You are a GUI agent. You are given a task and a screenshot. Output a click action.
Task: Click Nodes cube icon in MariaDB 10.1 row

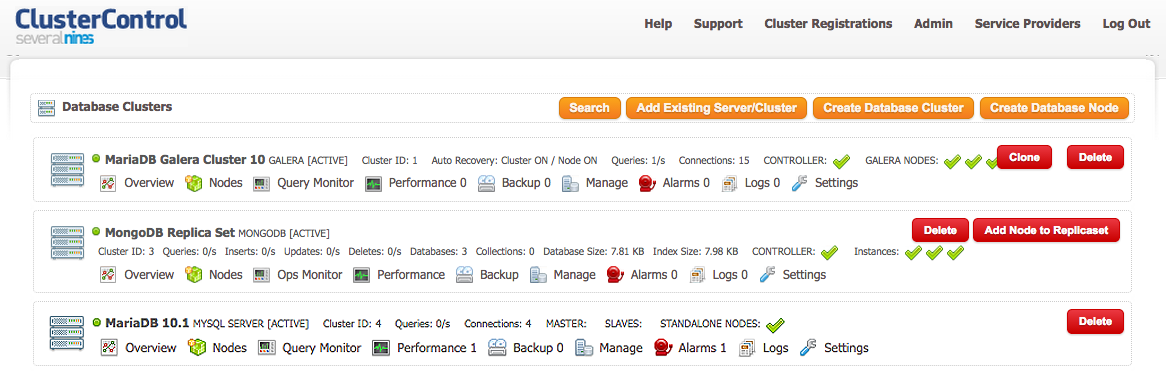197,348
